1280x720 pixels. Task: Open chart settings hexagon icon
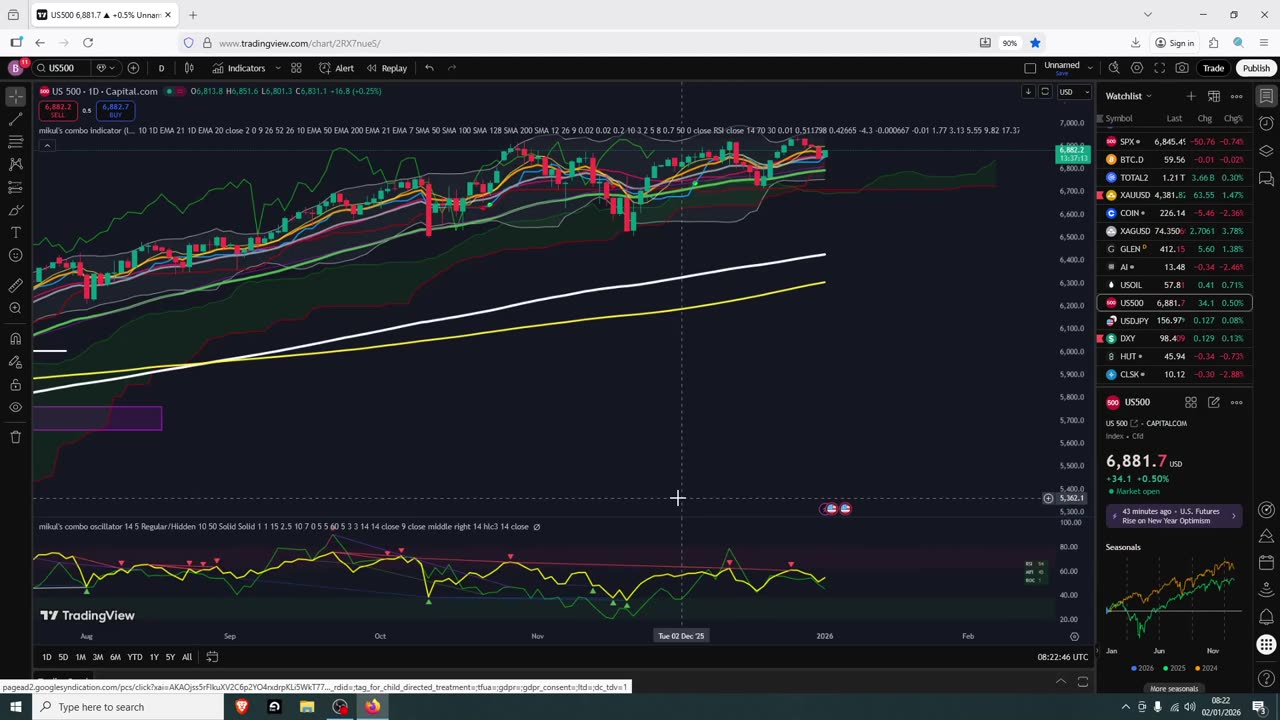(1137, 68)
